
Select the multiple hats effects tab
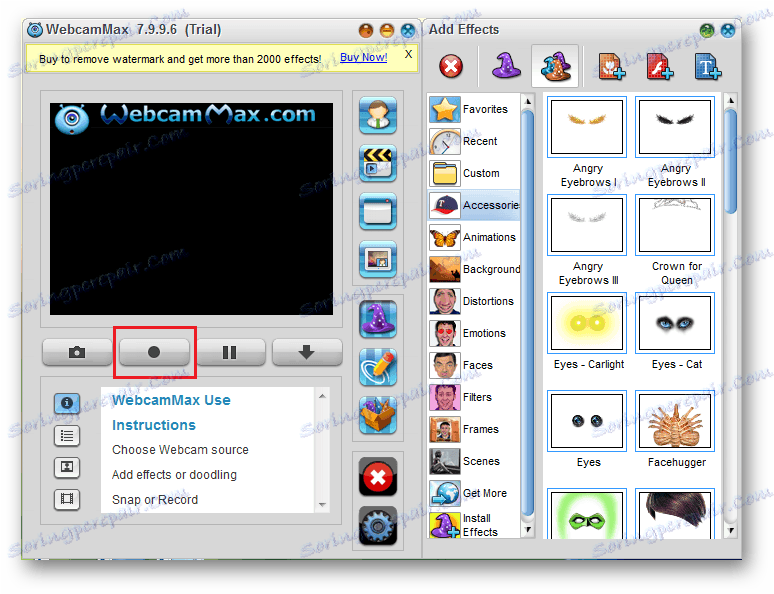(x=555, y=66)
